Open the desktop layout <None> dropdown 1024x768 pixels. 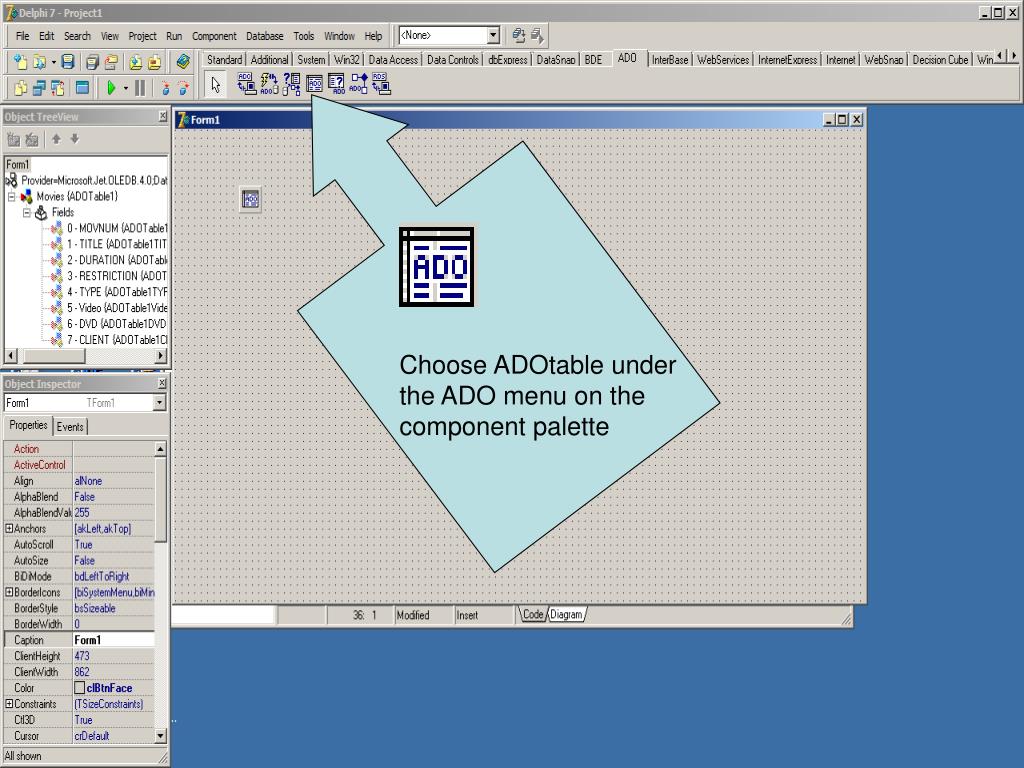pos(493,35)
